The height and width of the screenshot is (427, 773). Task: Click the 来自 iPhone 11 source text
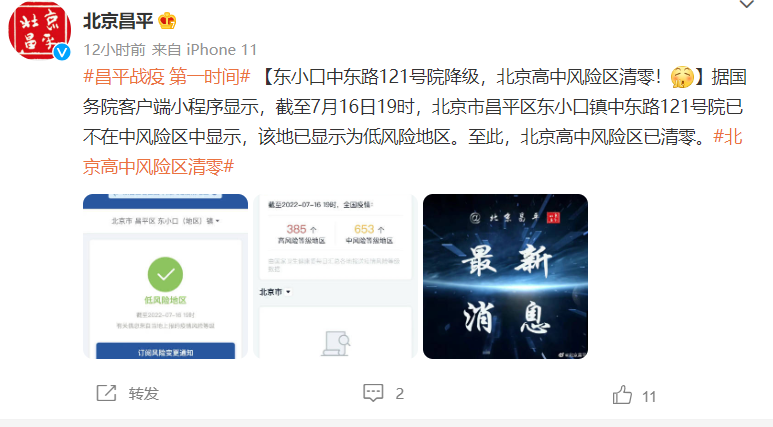click(x=204, y=50)
